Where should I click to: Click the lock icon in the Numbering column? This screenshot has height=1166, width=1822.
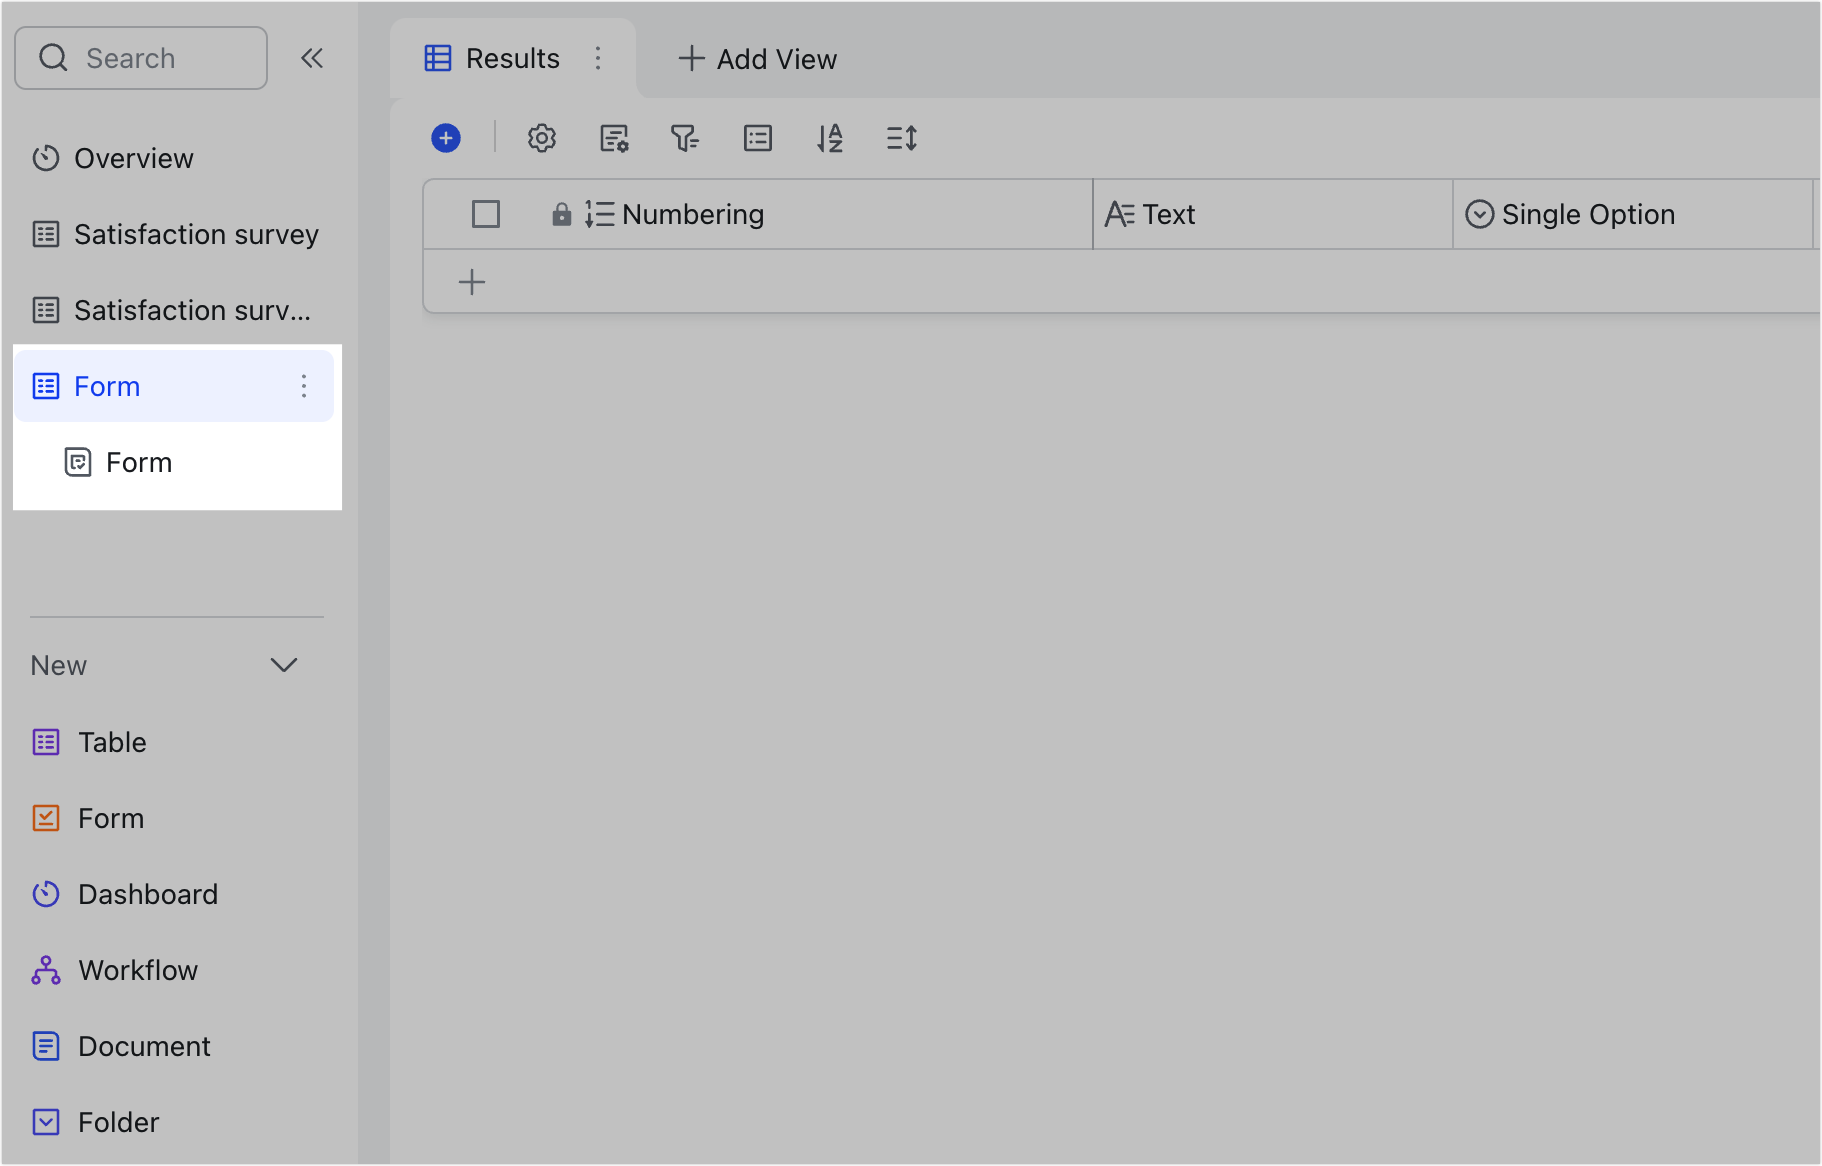[x=560, y=214]
